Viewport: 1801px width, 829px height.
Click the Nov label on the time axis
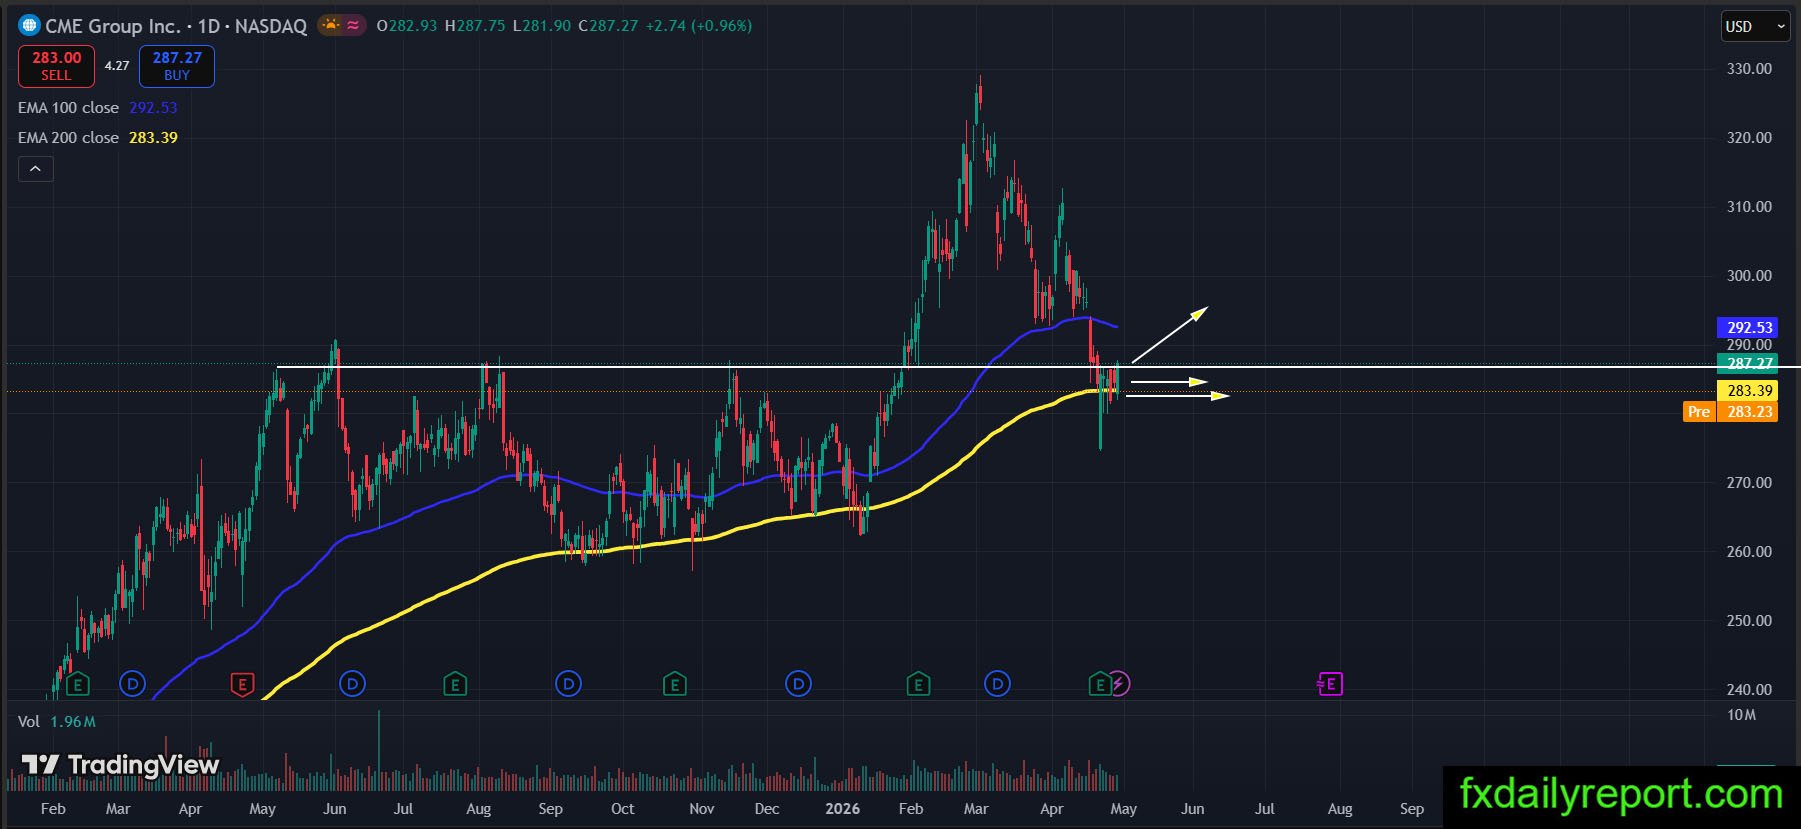point(702,809)
